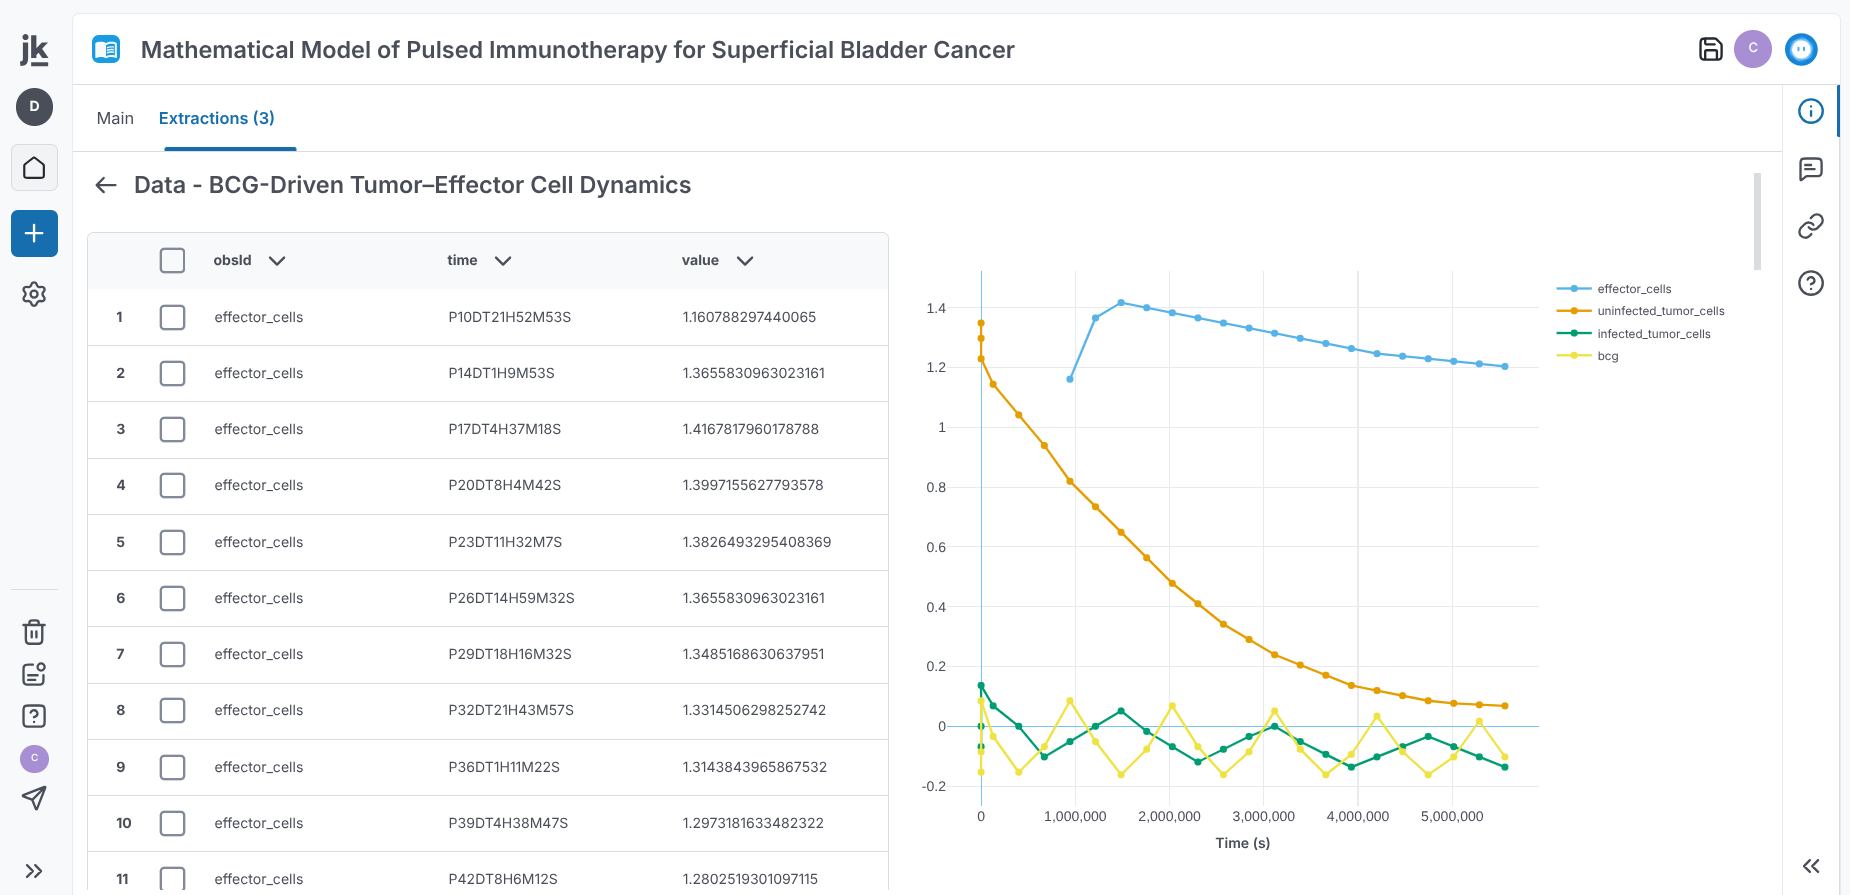Open the info panel icon

(x=1811, y=111)
